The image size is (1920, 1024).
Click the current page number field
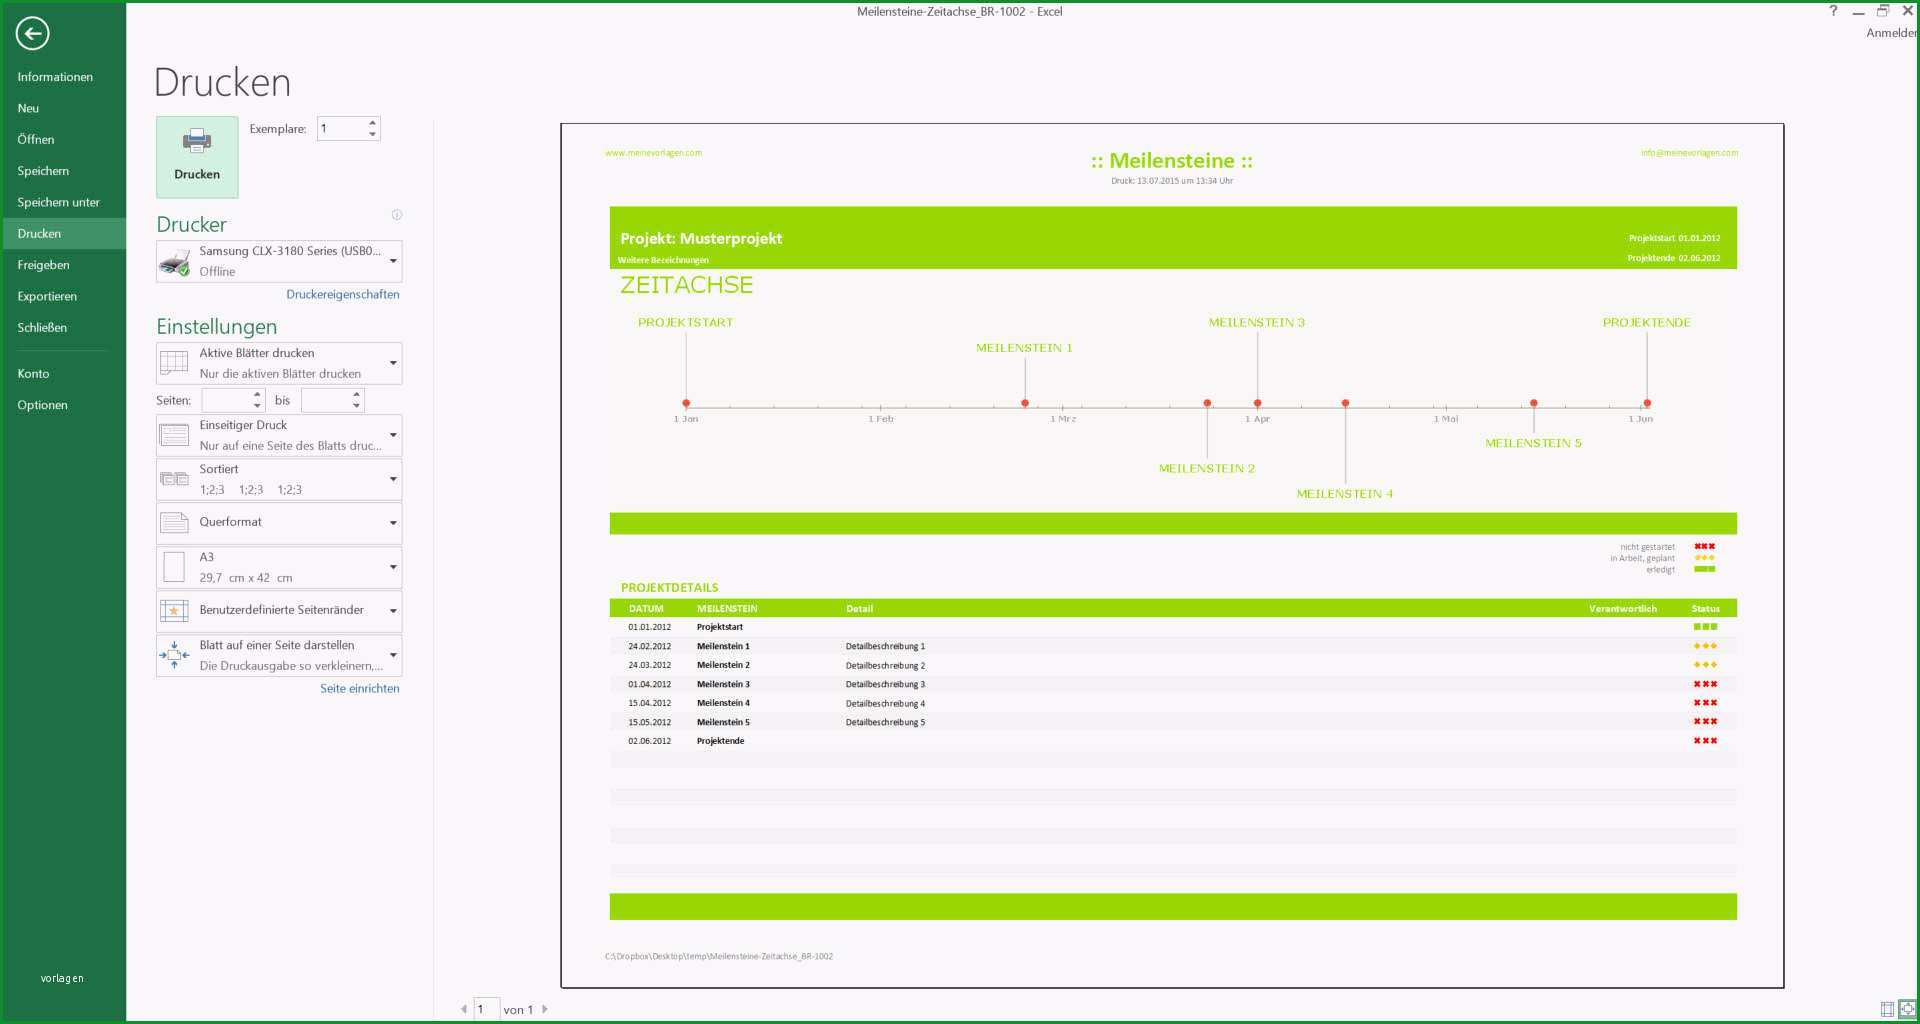click(486, 1009)
